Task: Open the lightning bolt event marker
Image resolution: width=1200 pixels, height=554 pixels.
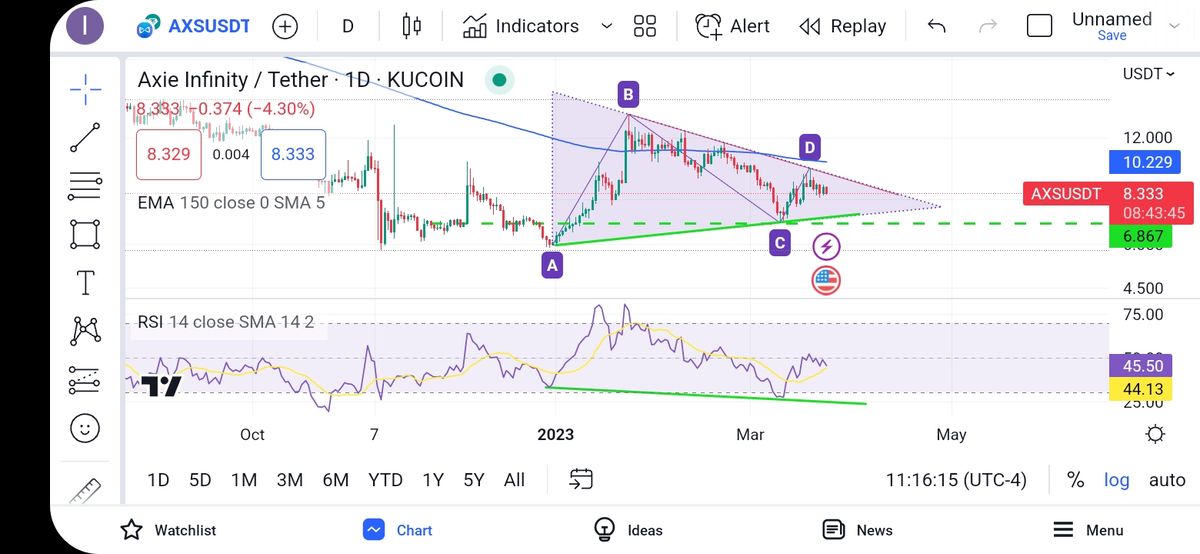Action: (826, 246)
